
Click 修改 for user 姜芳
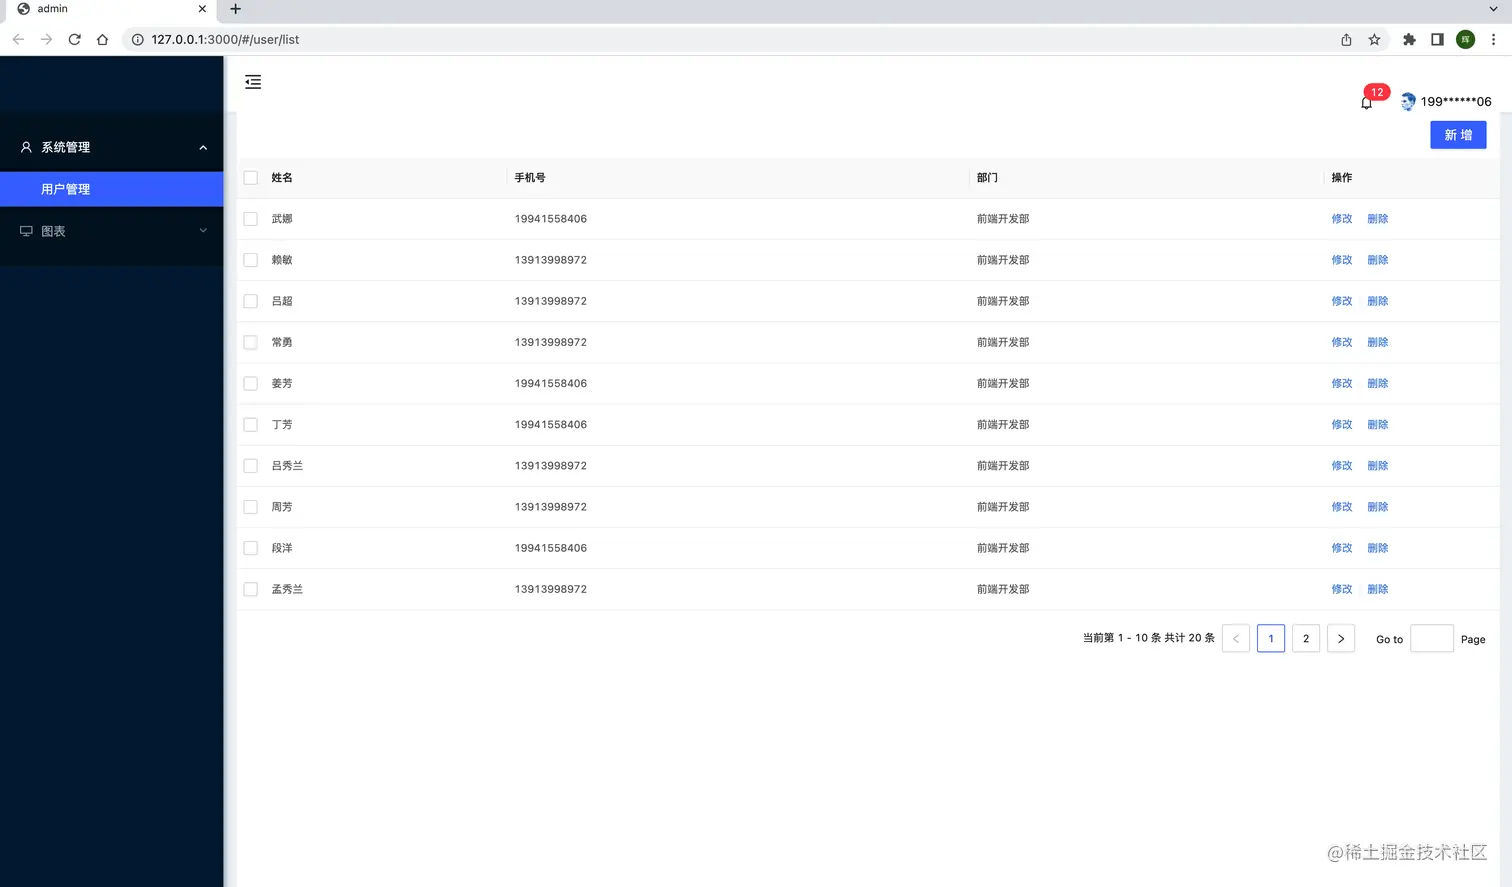[1342, 383]
